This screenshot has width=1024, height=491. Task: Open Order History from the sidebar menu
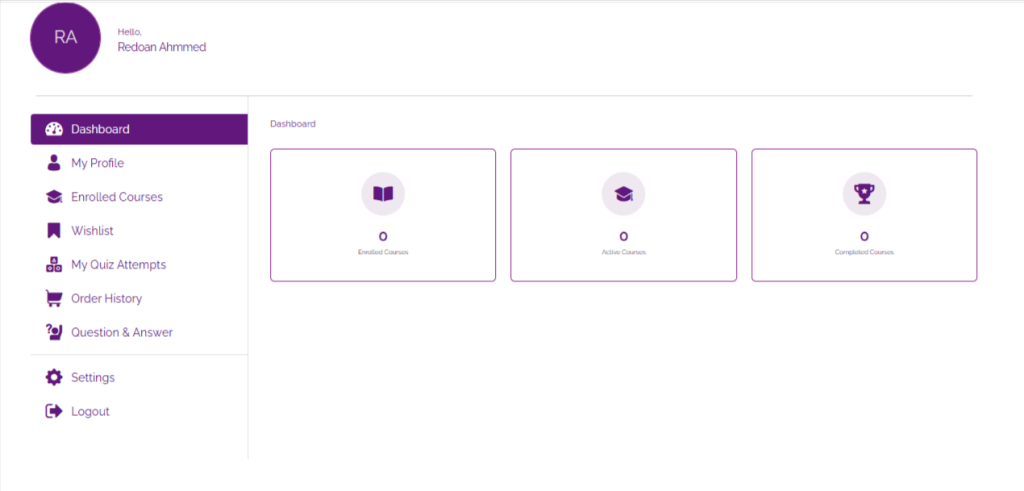click(x=106, y=298)
